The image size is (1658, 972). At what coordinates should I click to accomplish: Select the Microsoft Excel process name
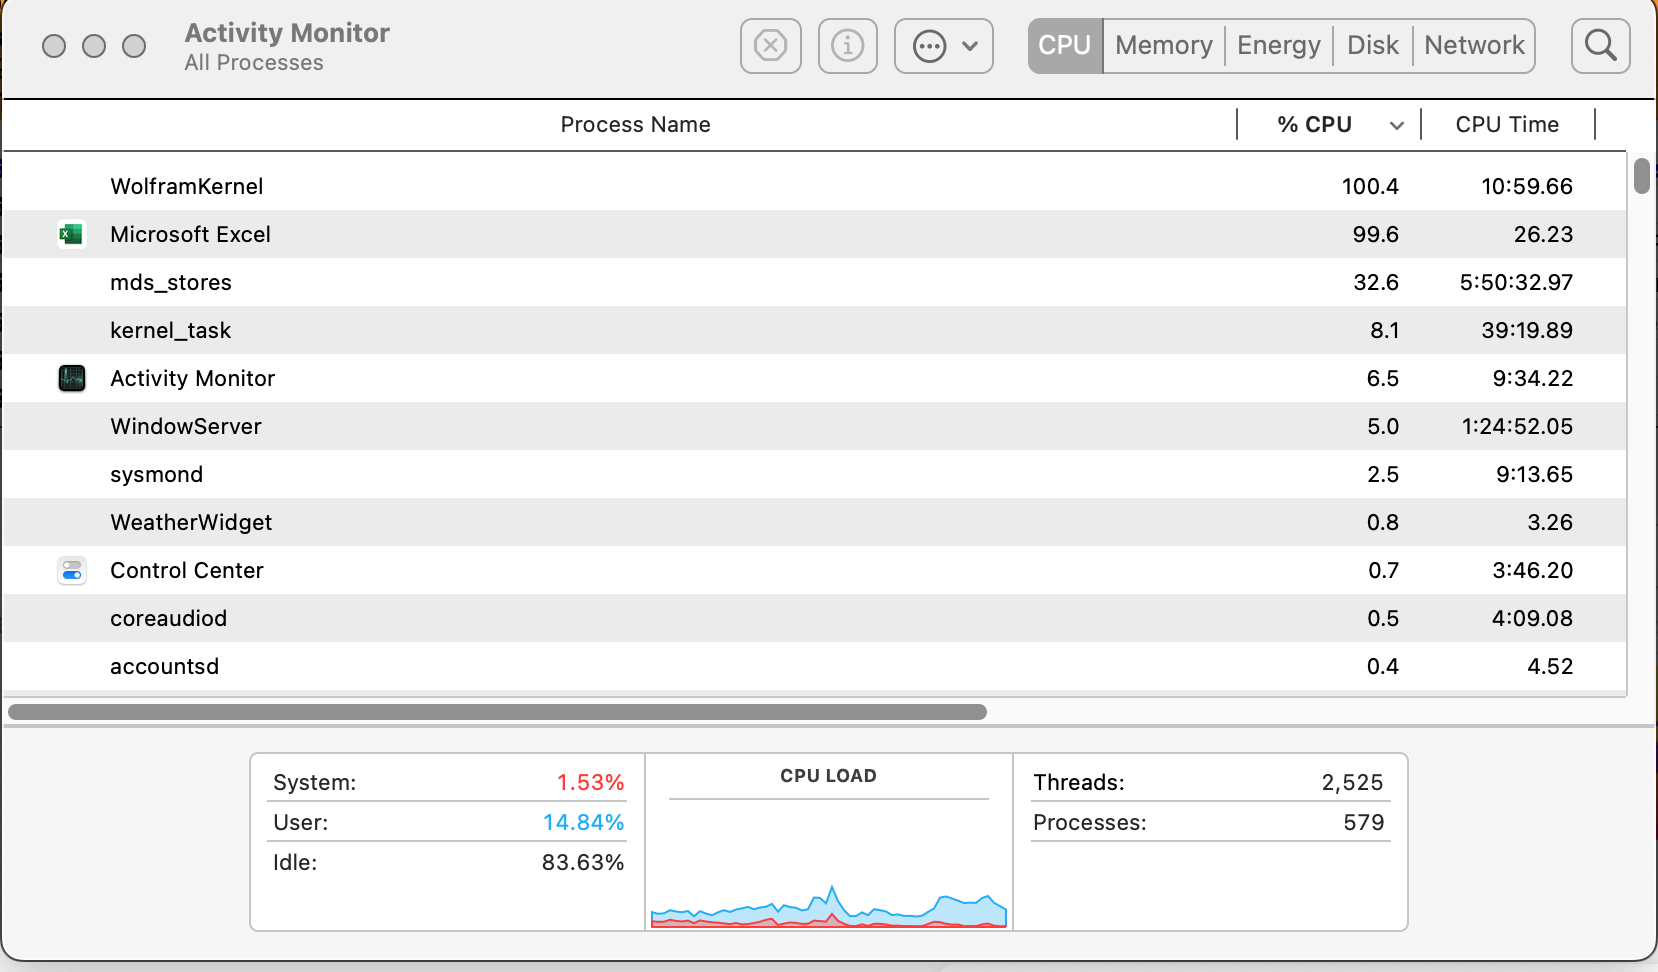(190, 234)
